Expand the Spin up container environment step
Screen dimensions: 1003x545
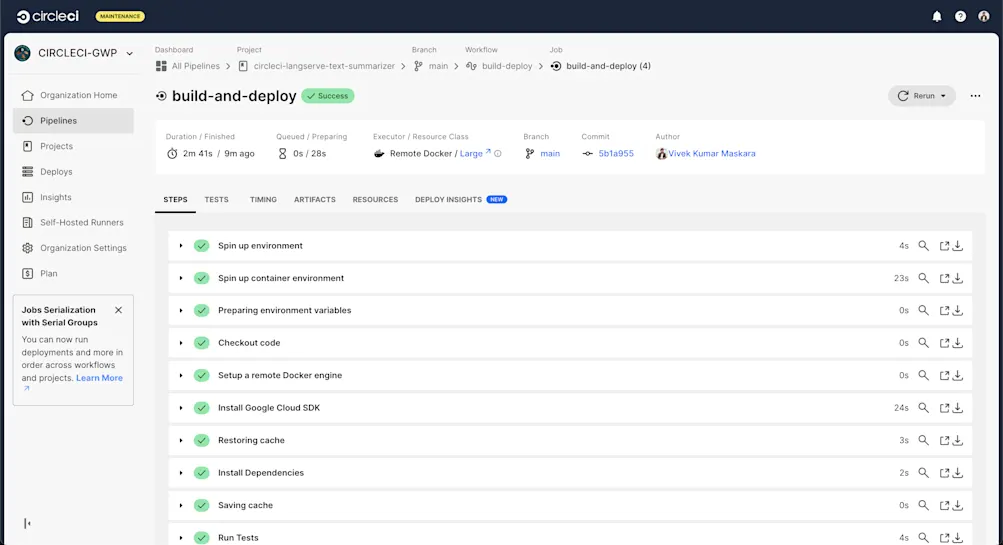click(181, 278)
